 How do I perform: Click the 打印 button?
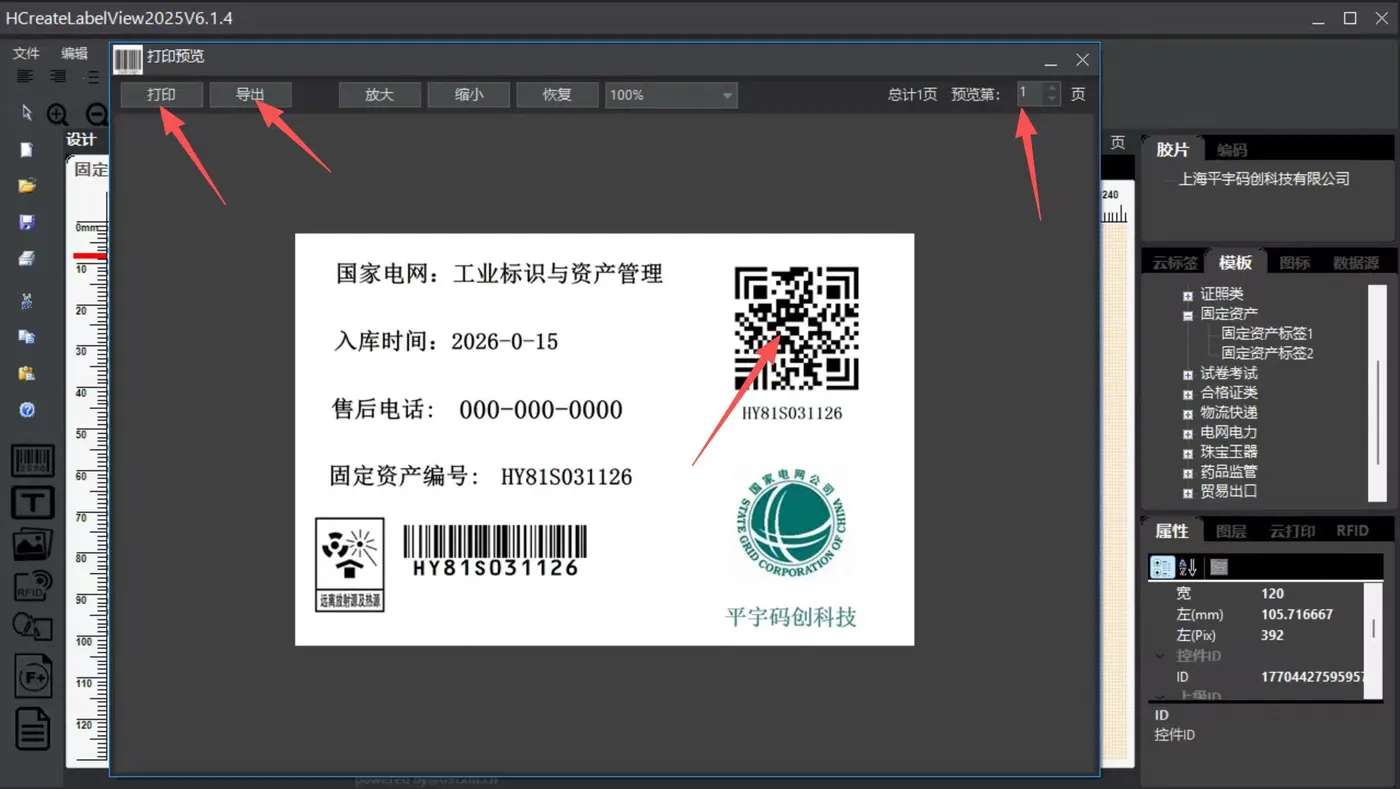point(162,95)
